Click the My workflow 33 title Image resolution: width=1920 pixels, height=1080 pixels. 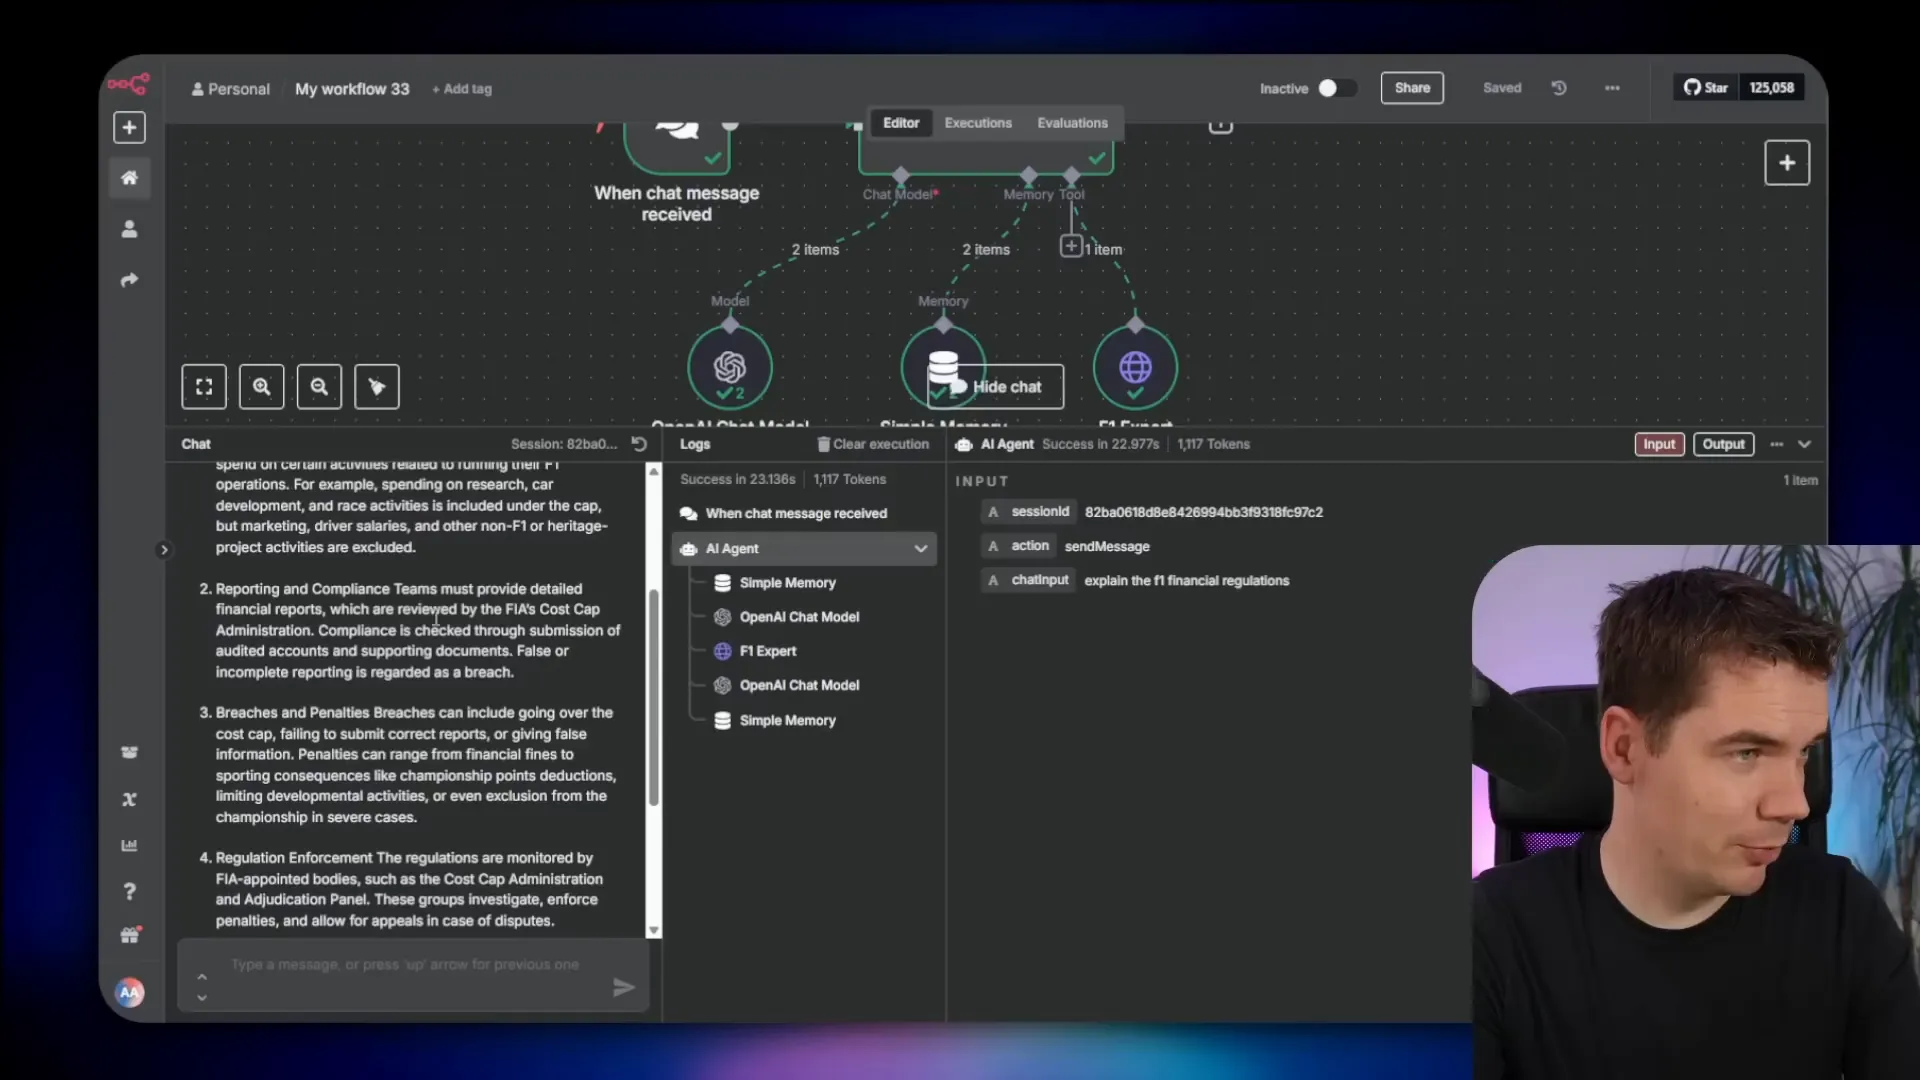[352, 89]
